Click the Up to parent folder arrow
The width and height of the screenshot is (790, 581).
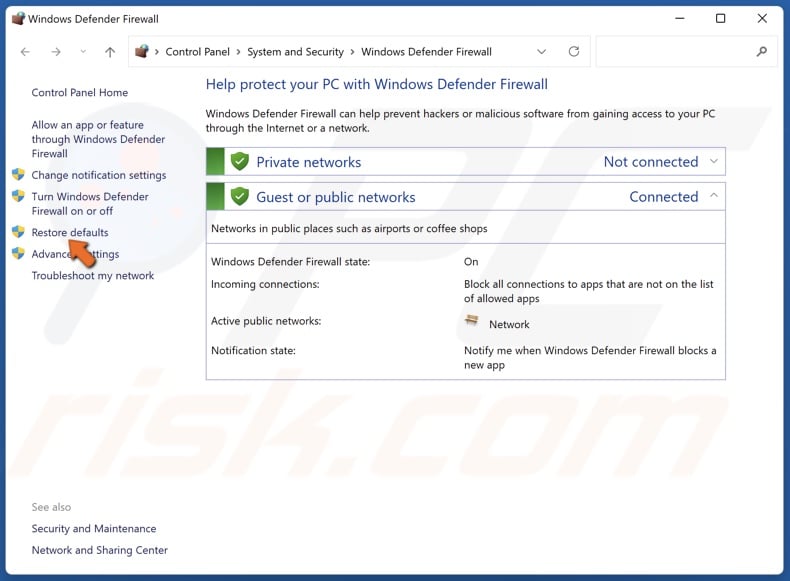click(110, 52)
